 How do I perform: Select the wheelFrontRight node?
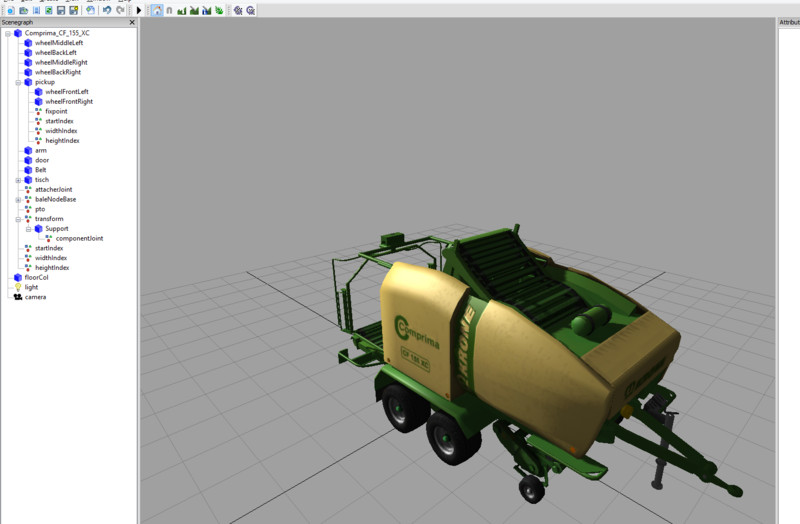(x=69, y=102)
